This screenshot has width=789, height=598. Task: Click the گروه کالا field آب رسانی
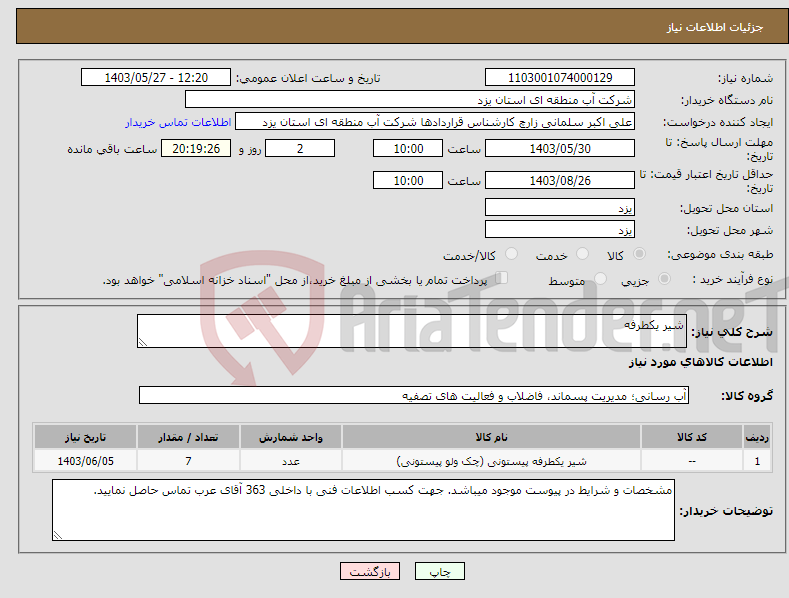click(x=414, y=395)
